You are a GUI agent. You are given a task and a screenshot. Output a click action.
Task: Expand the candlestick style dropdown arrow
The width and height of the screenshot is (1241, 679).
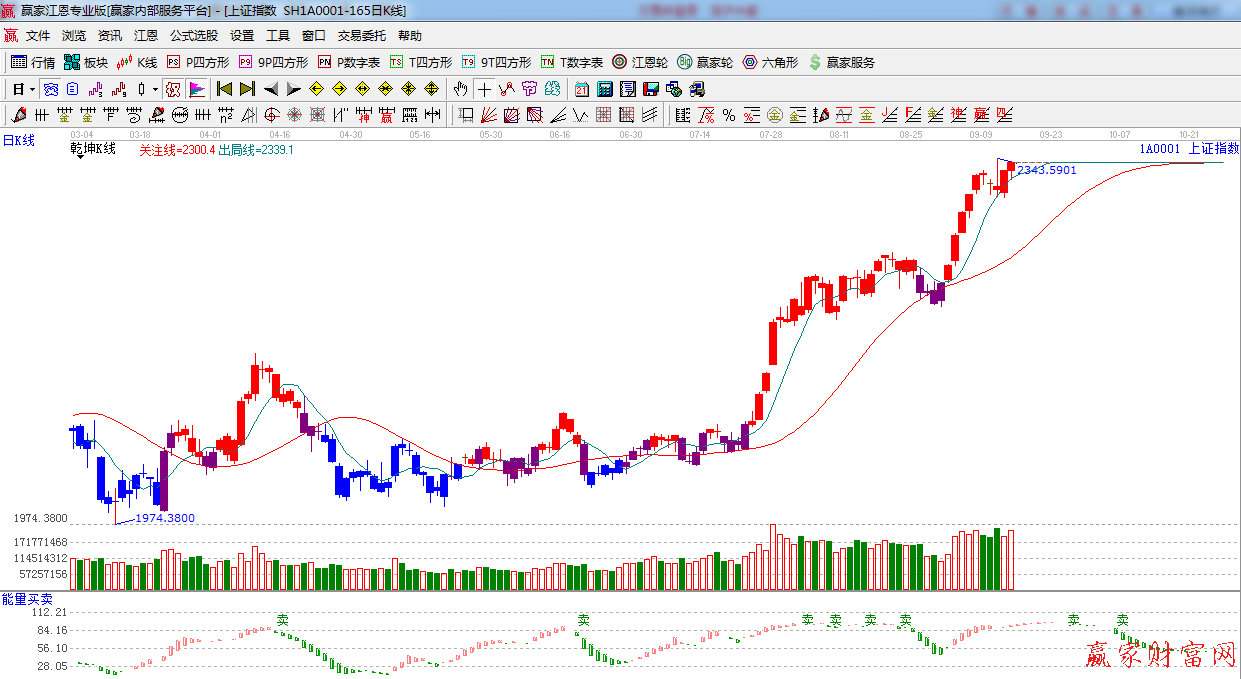click(x=156, y=89)
